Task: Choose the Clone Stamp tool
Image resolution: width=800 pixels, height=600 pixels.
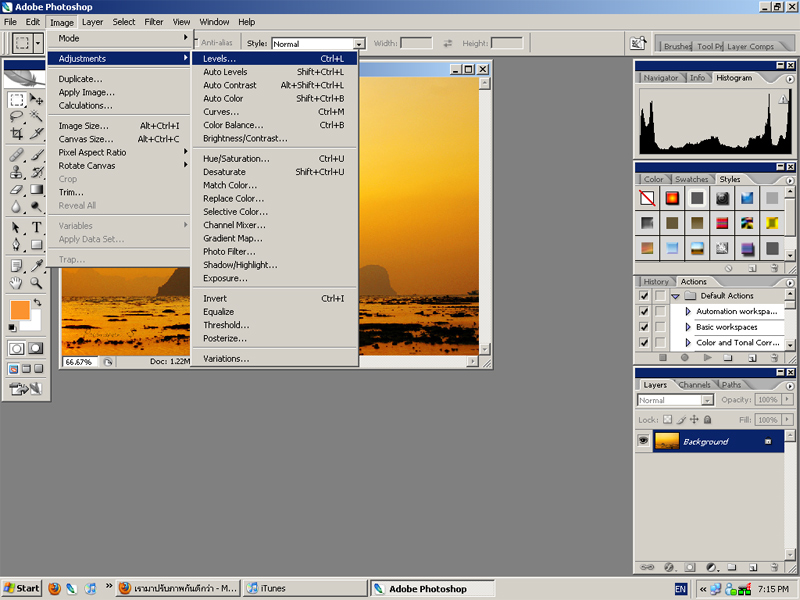Action: (17, 172)
